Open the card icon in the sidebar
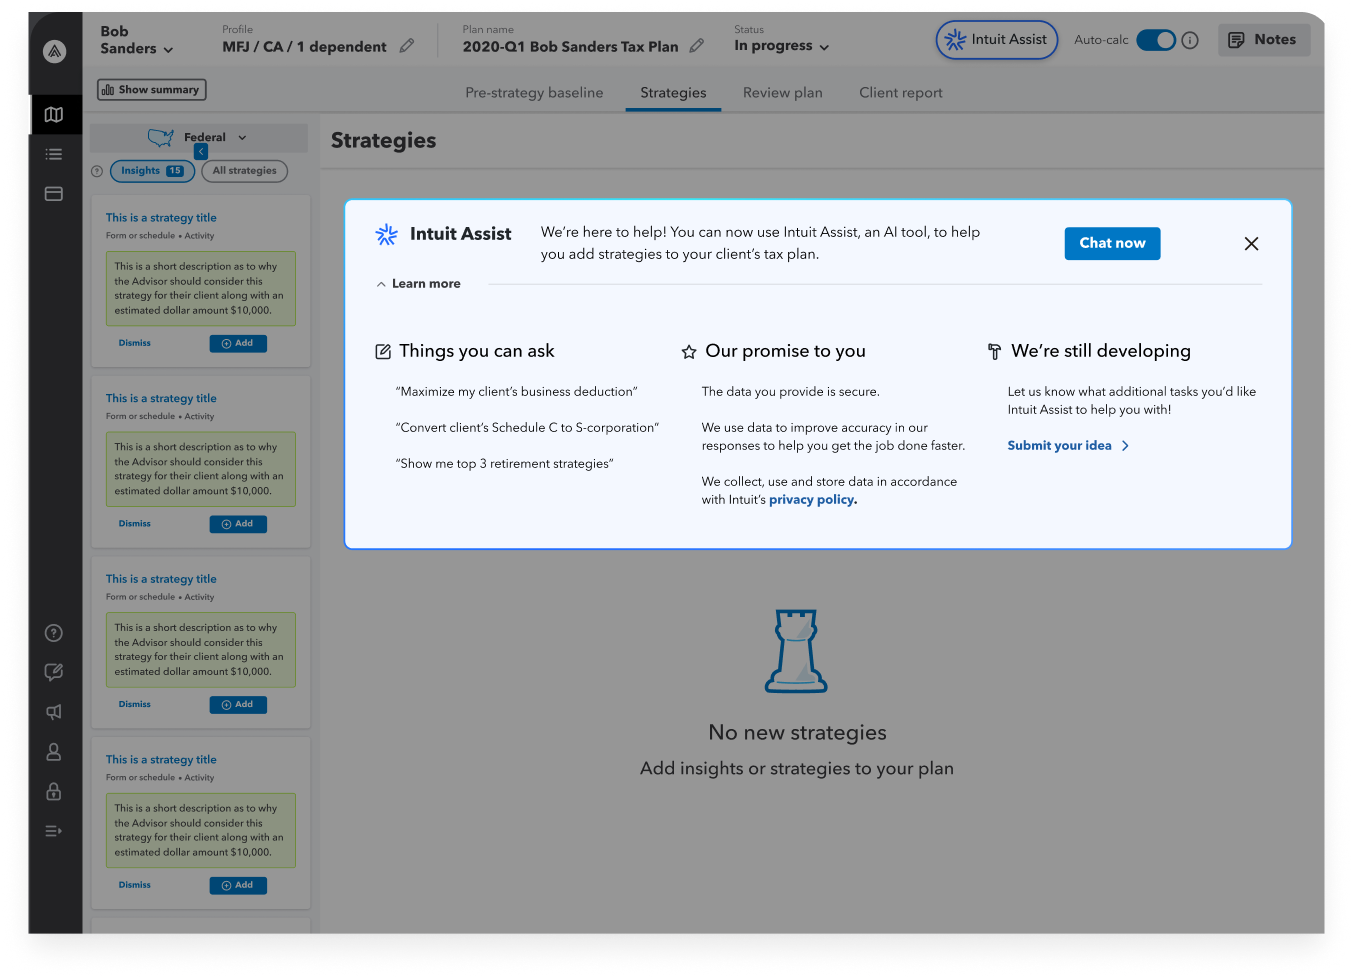1353x978 pixels. click(54, 194)
